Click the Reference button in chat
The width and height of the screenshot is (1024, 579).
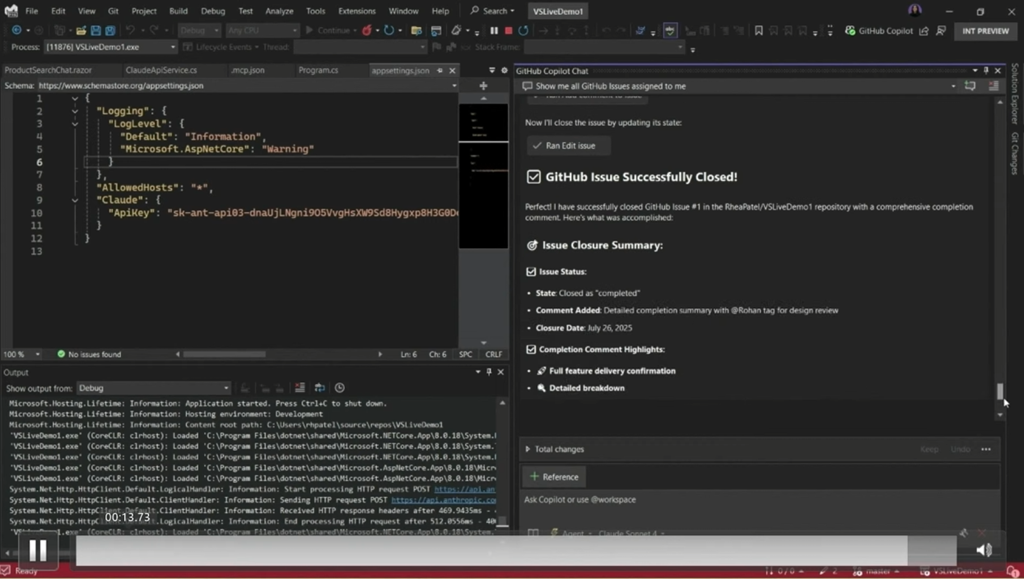(554, 477)
